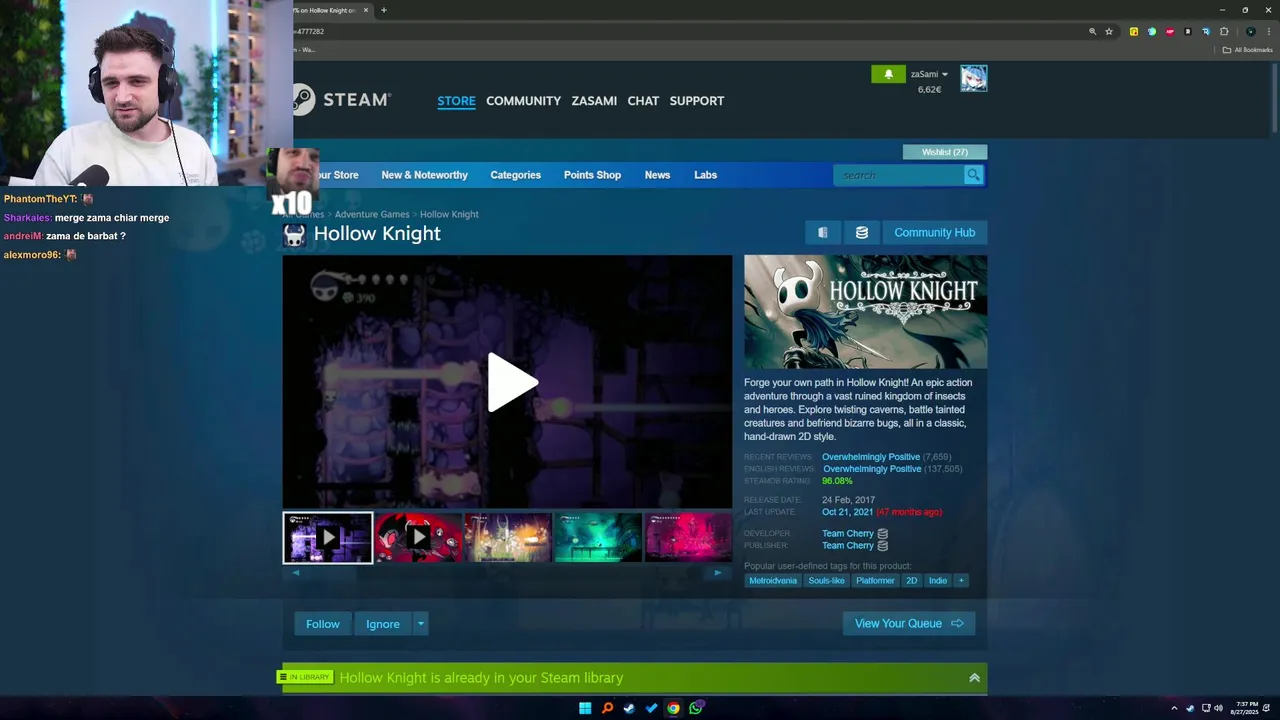The height and width of the screenshot is (720, 1280).
Task: Open the Metroidvania tag
Action: 773,581
